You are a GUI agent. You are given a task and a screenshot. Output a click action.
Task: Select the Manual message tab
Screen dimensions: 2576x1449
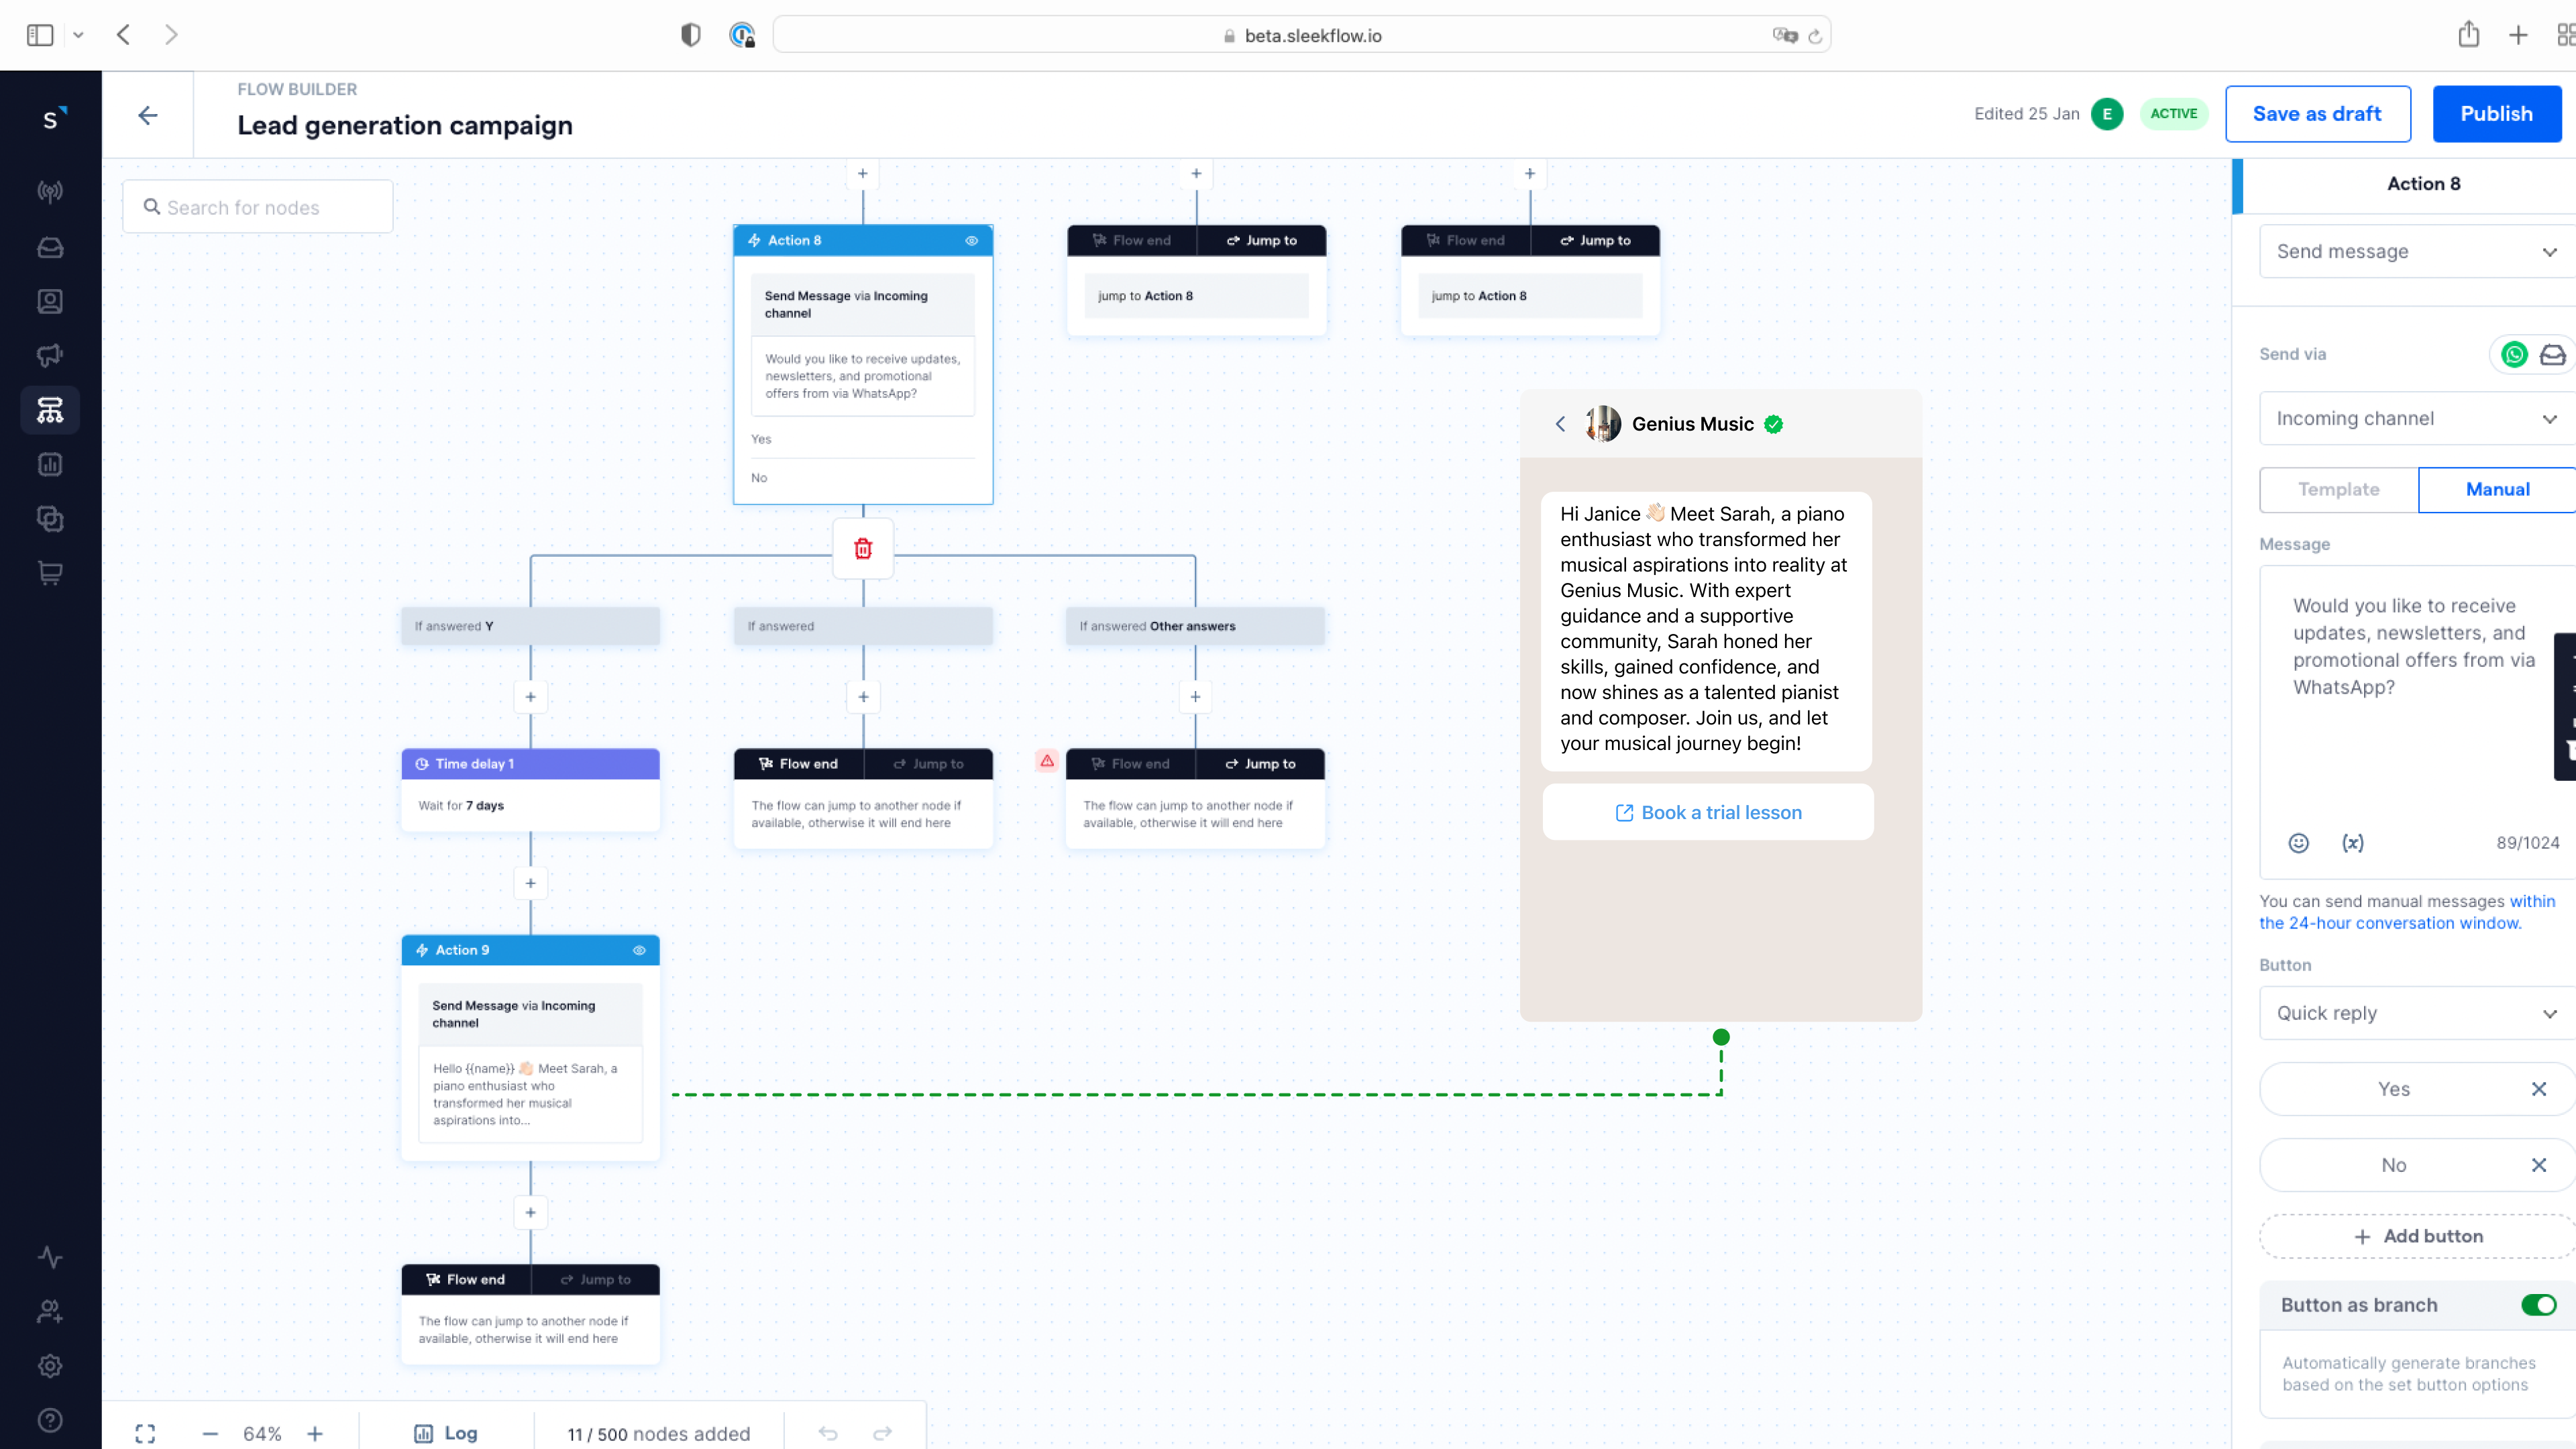click(2495, 488)
